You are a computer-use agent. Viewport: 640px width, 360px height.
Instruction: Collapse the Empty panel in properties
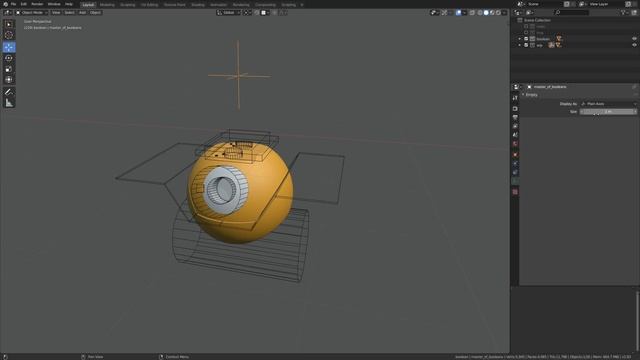523,95
